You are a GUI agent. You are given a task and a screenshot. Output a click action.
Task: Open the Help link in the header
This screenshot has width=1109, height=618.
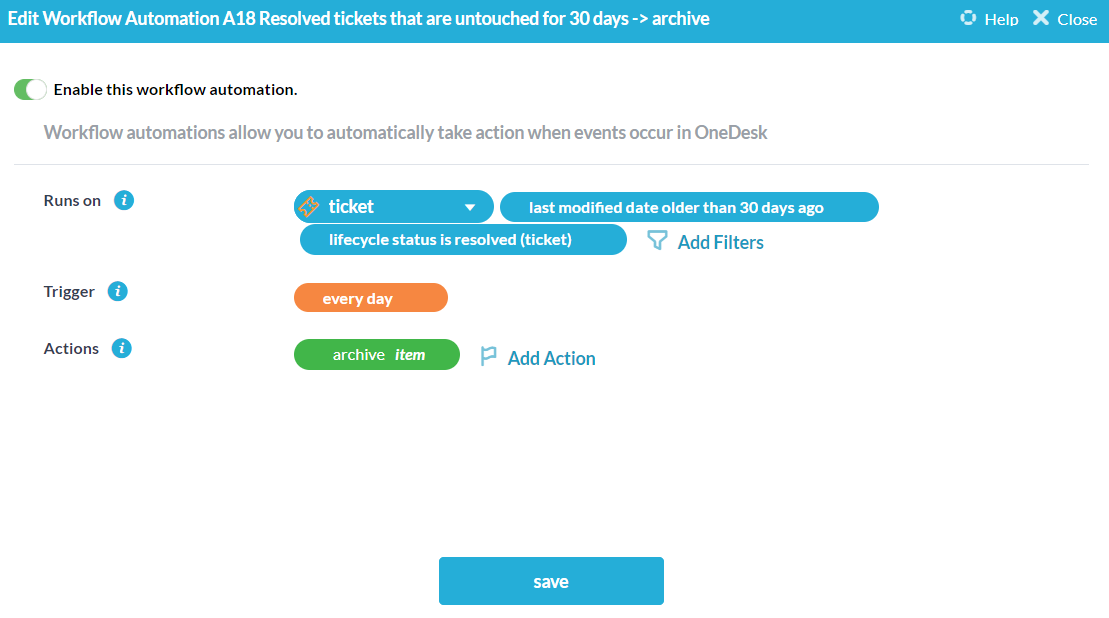coord(1001,19)
